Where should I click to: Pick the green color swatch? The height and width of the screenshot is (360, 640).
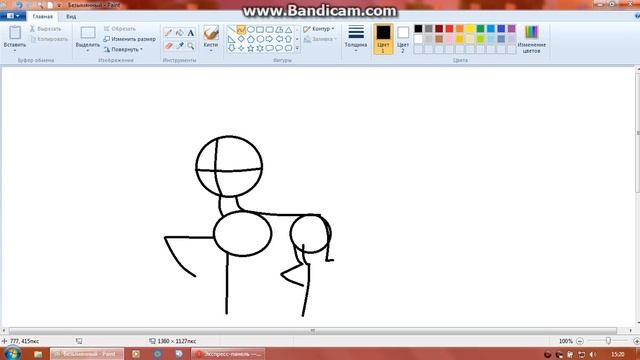point(480,29)
